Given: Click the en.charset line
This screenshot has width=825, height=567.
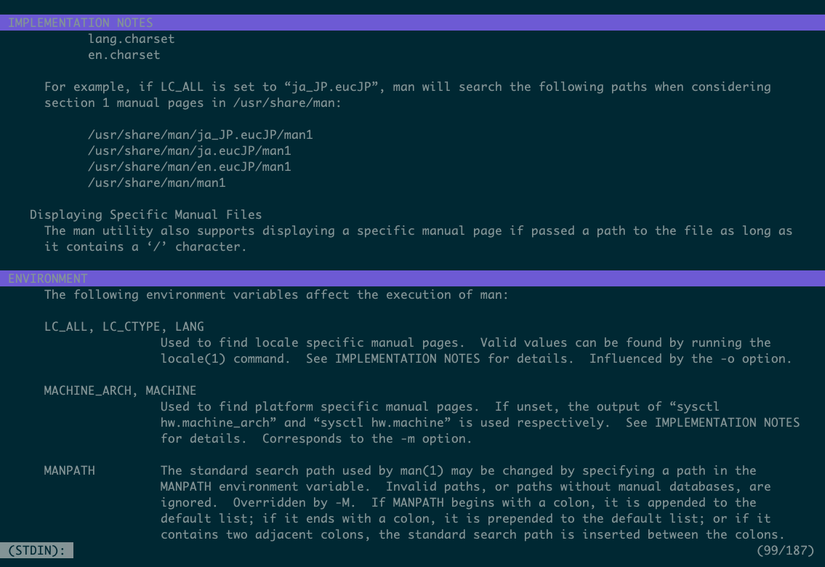Looking at the screenshot, I should click(124, 54).
